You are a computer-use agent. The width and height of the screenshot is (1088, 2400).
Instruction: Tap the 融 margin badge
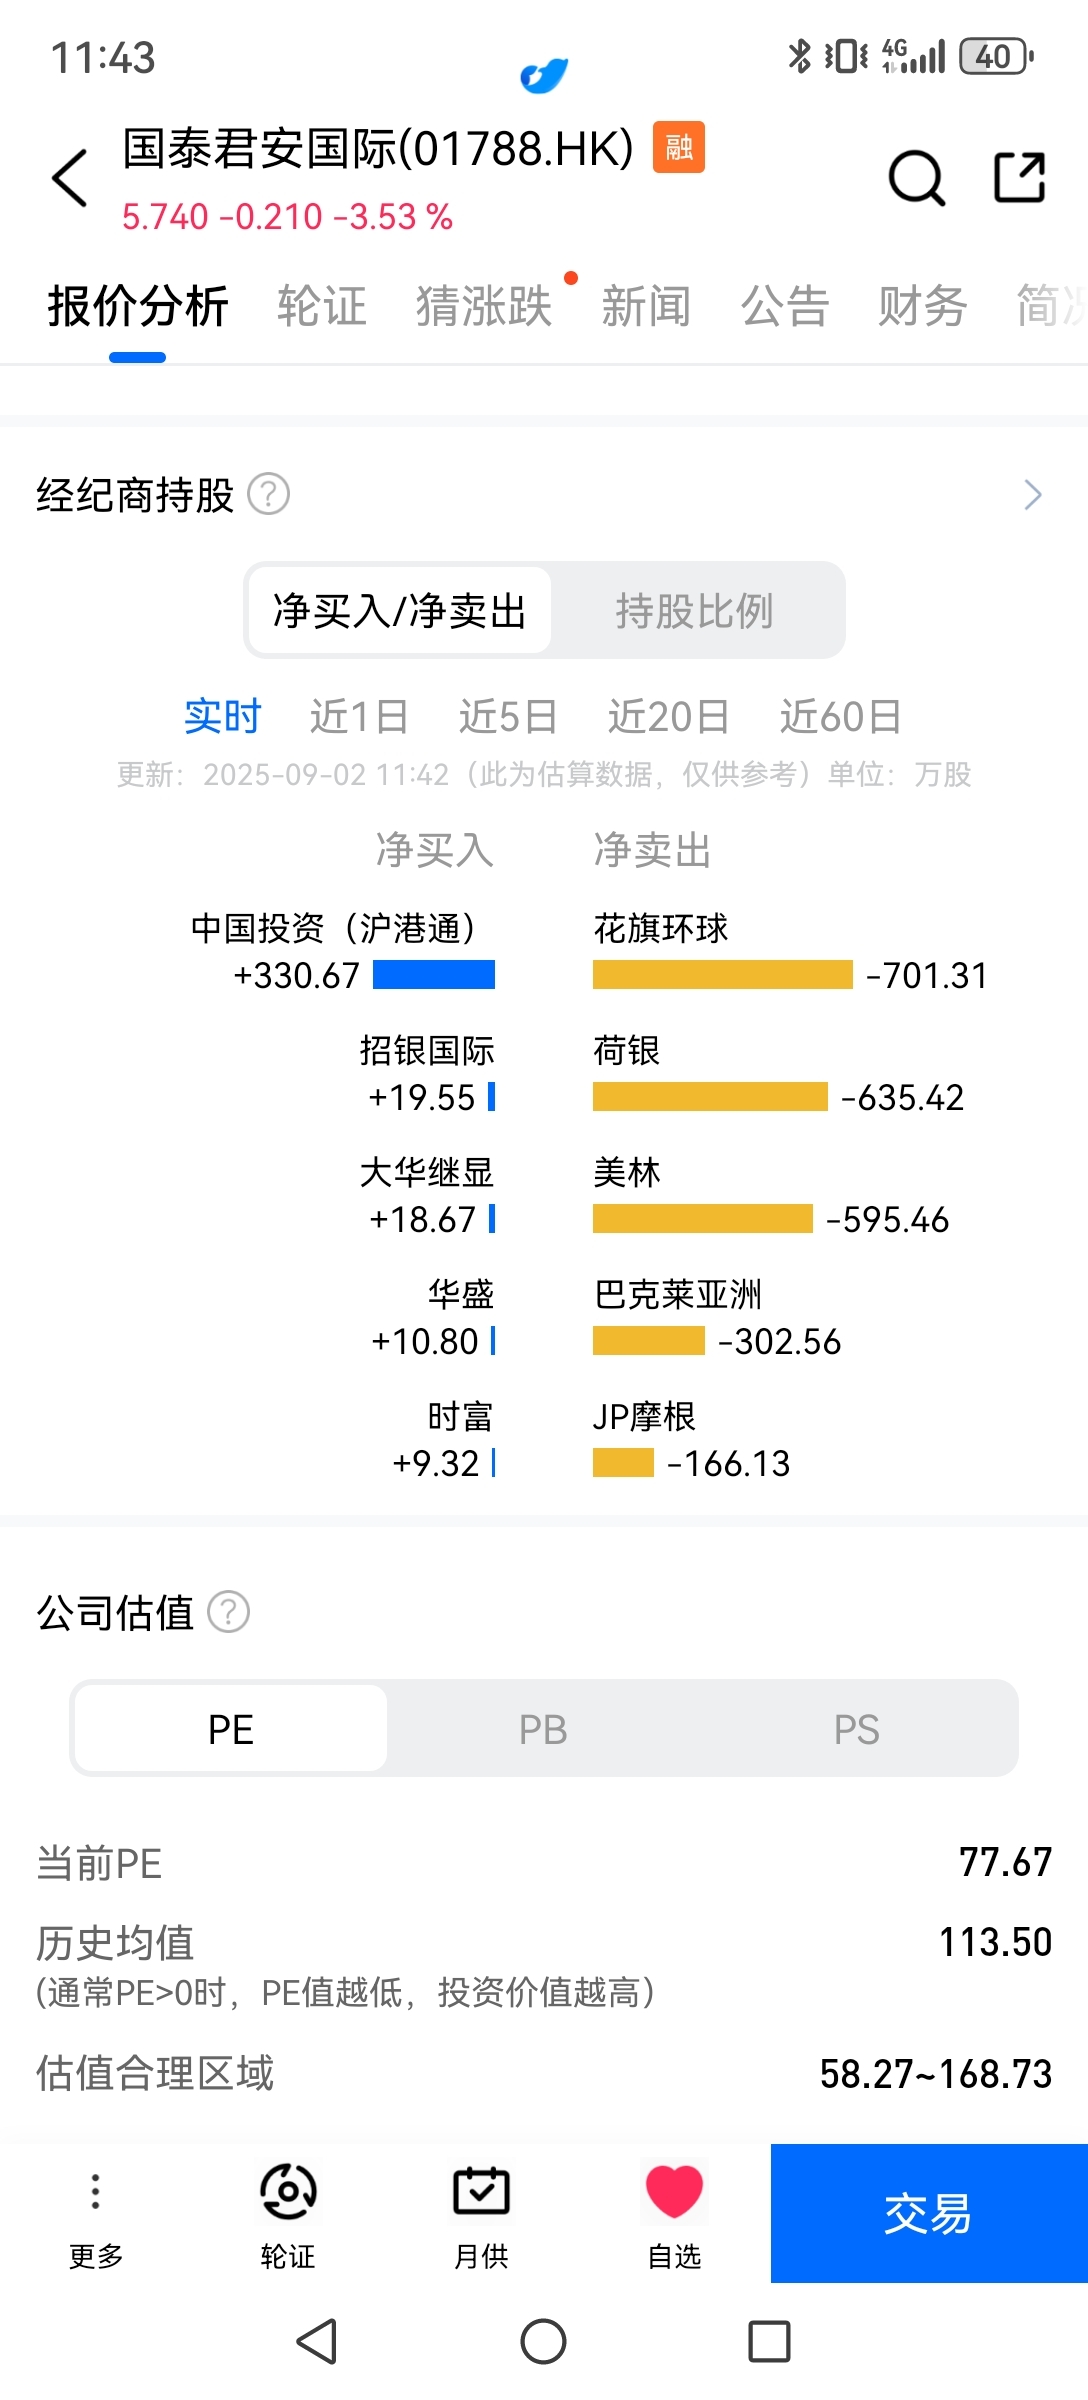[679, 147]
